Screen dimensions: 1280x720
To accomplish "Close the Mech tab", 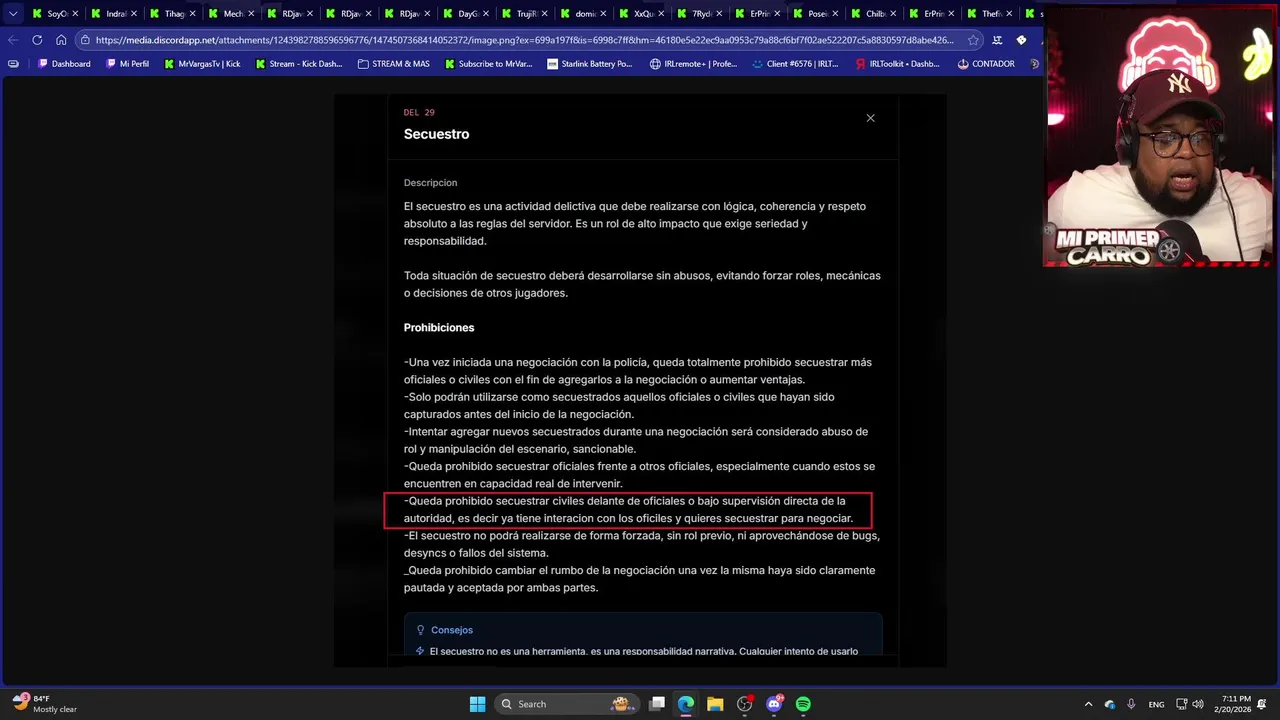I will pos(251,14).
